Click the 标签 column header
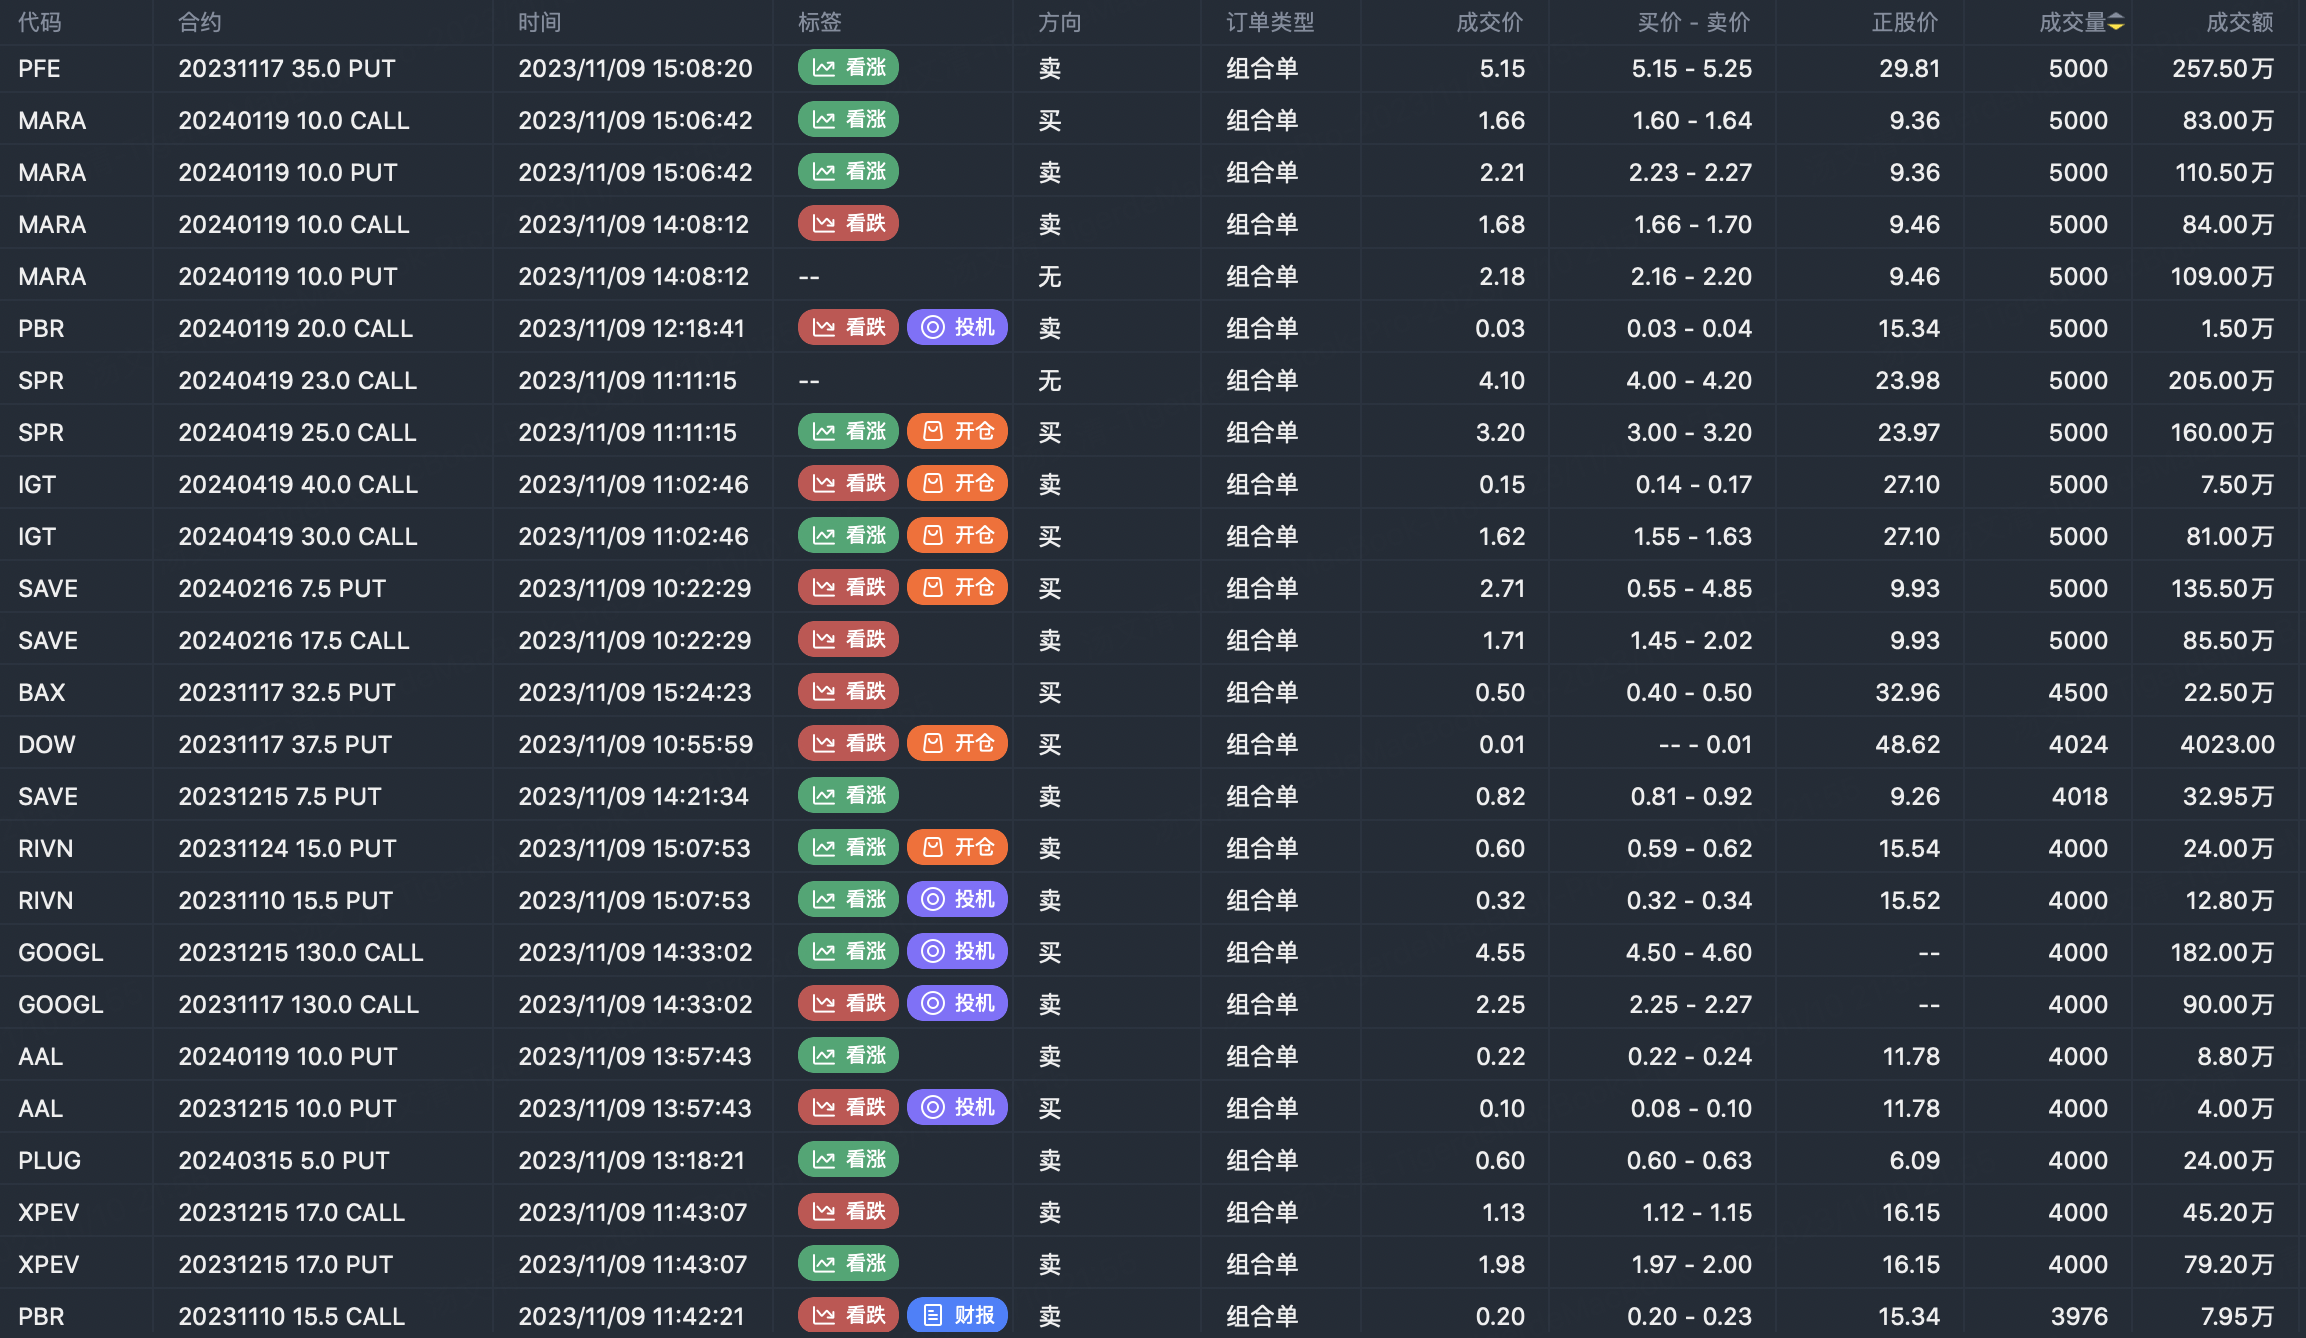Image resolution: width=2306 pixels, height=1338 pixels. click(820, 22)
